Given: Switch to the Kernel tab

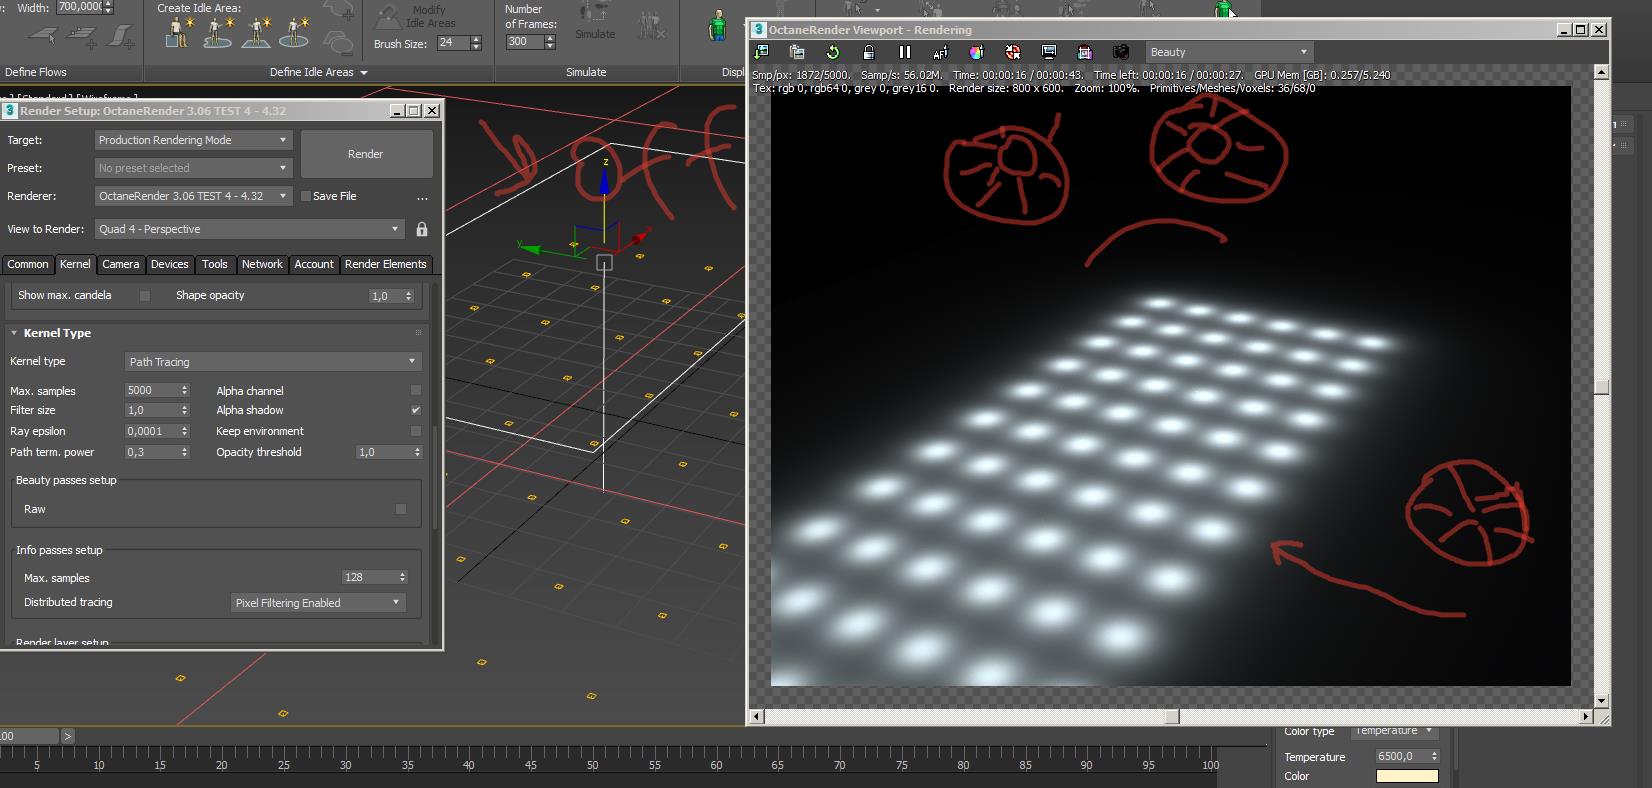Looking at the screenshot, I should coord(75,264).
